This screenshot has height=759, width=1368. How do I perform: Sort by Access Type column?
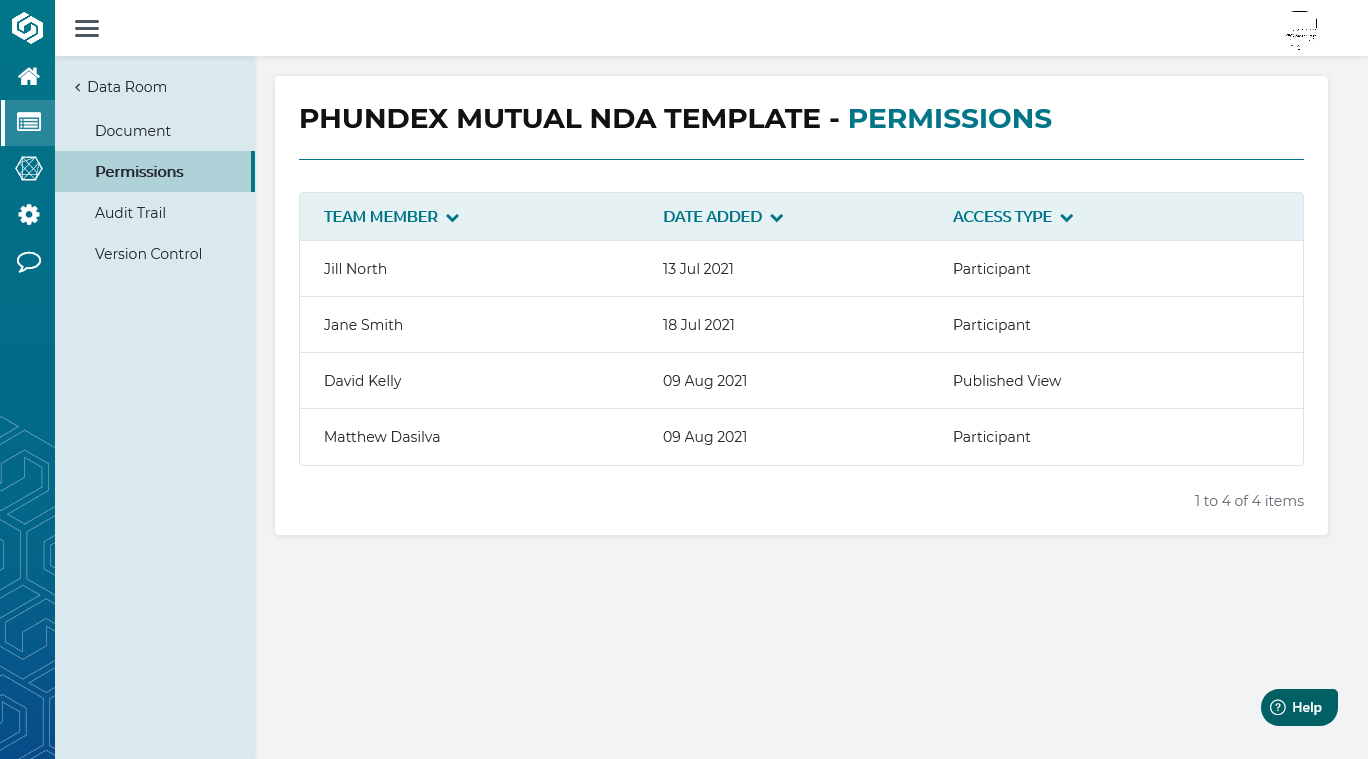pyautogui.click(x=1012, y=217)
